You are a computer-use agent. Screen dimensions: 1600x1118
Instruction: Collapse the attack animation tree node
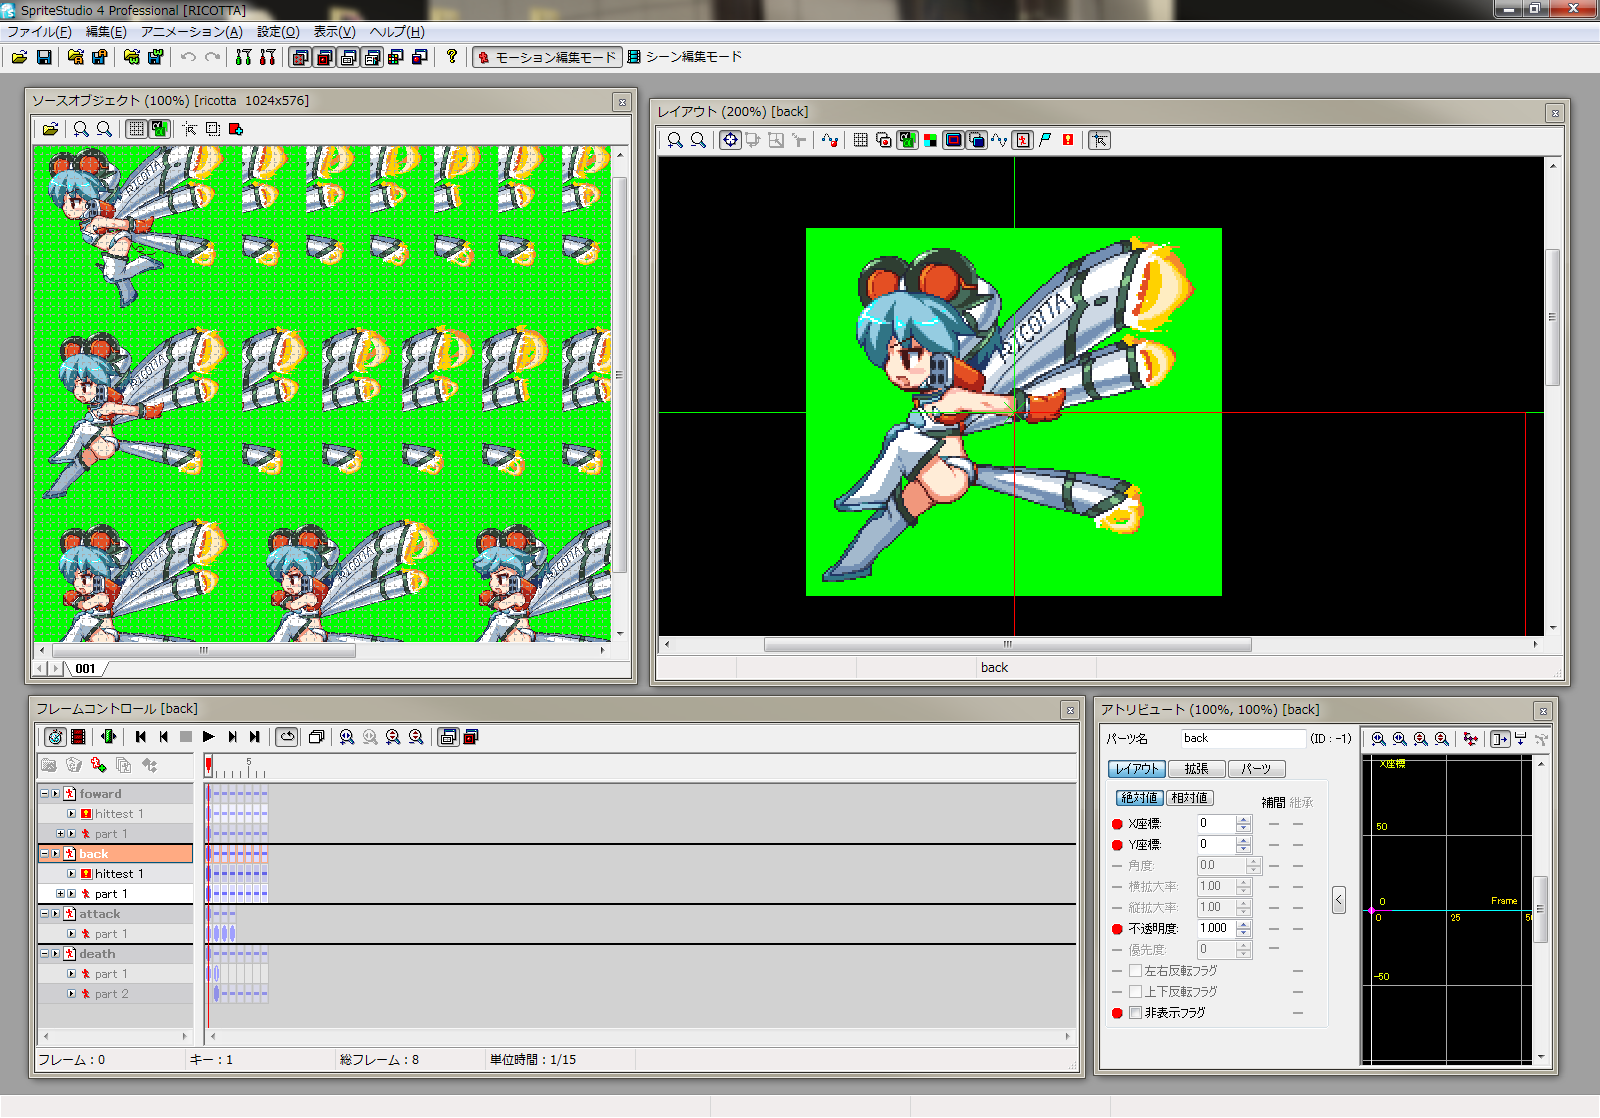[44, 914]
